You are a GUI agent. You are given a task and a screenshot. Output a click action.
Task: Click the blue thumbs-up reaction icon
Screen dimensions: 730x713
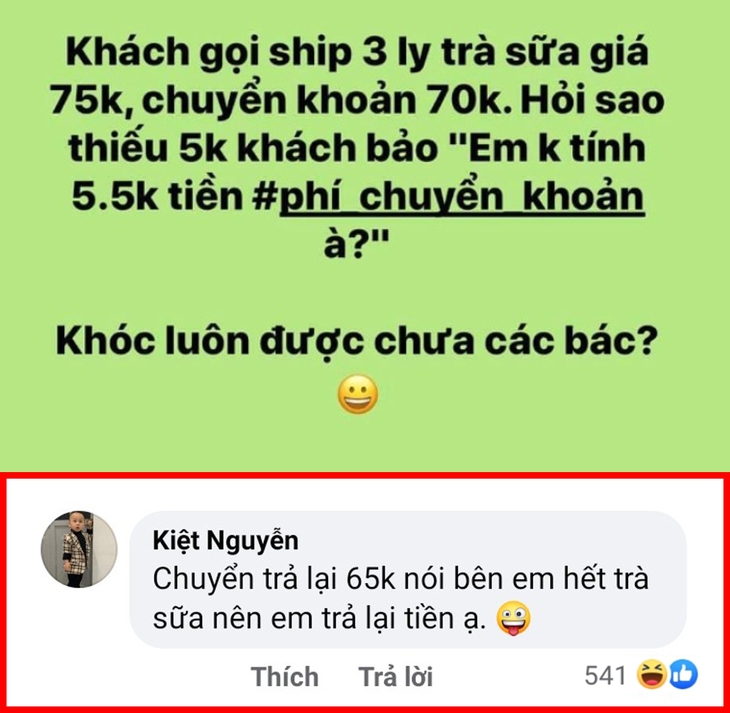[x=683, y=675]
